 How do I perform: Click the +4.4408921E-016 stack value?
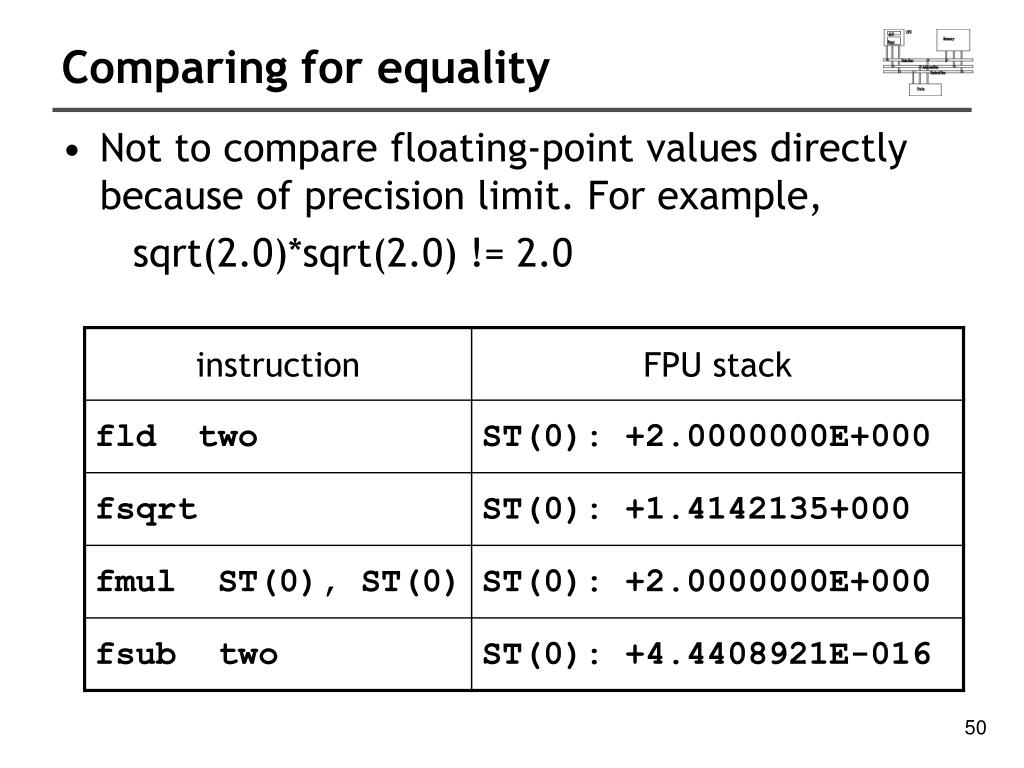[777, 654]
